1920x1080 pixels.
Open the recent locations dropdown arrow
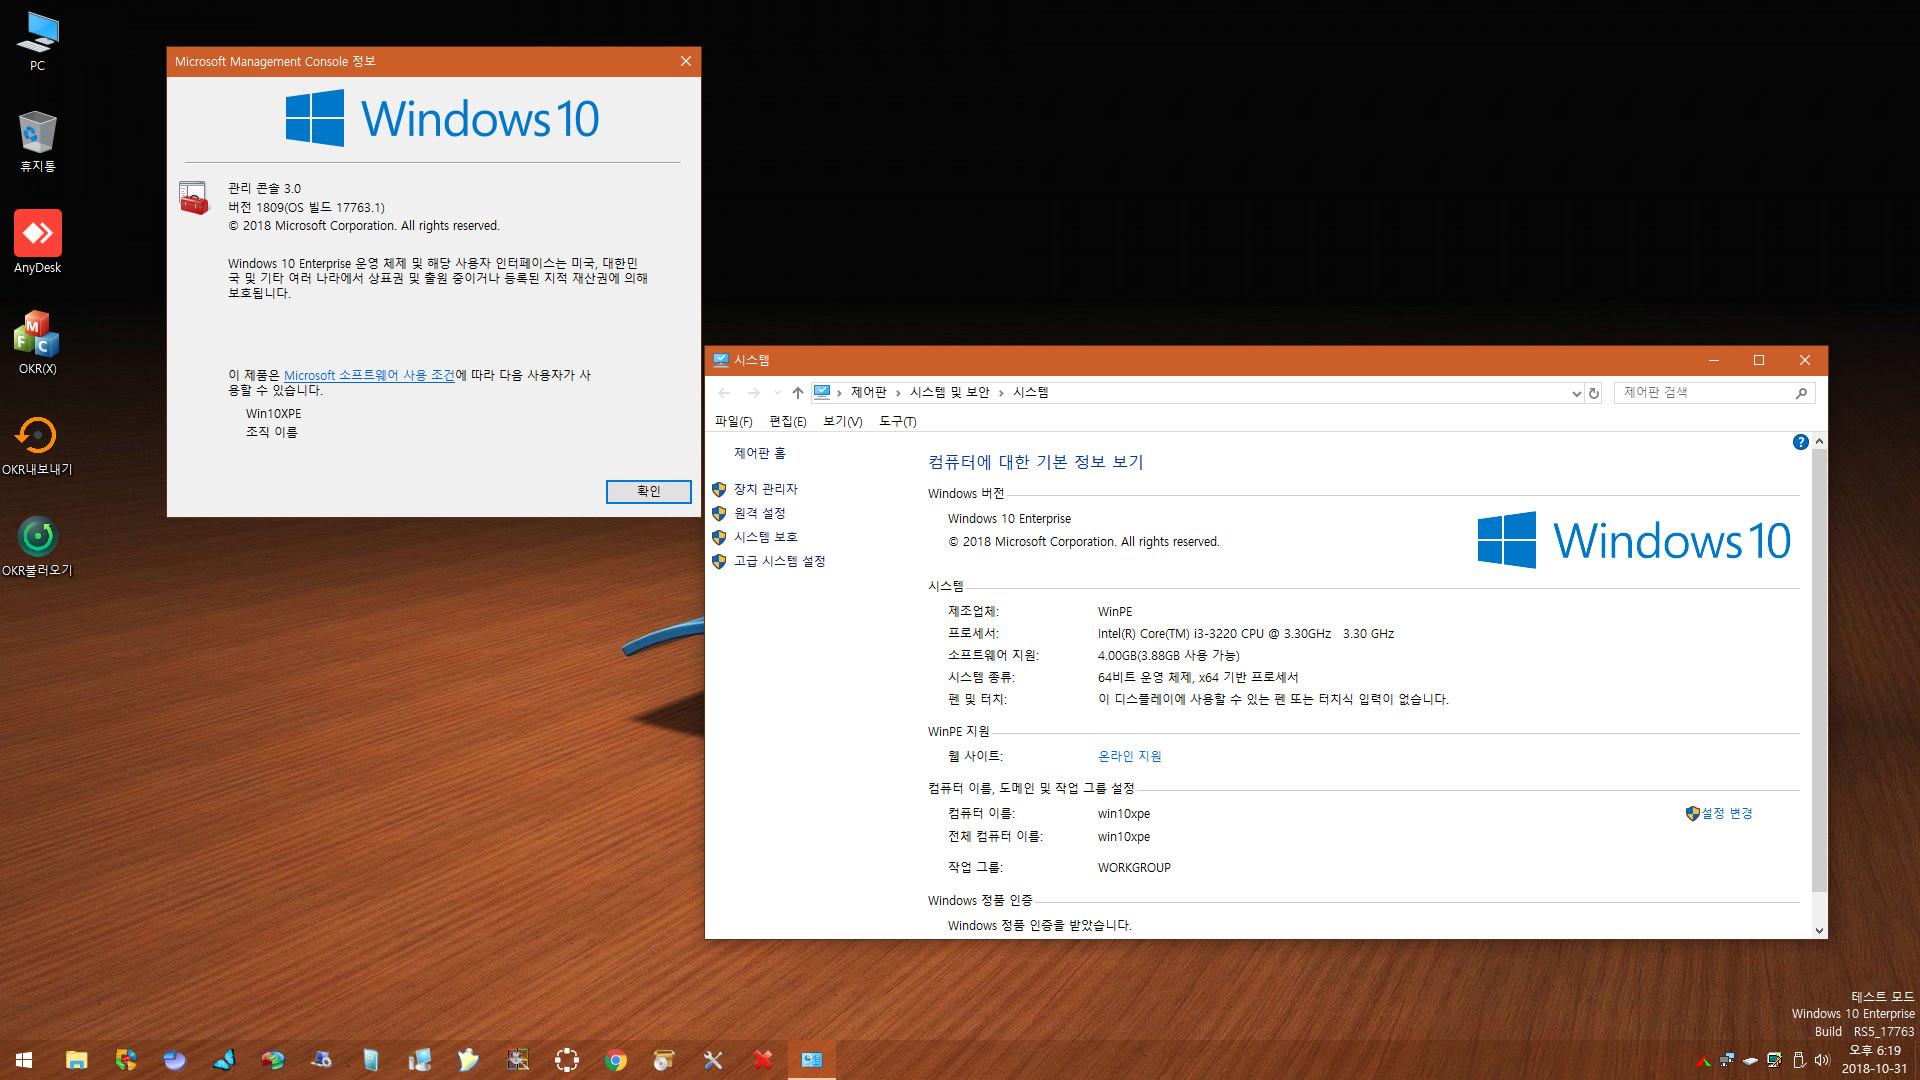click(x=777, y=393)
